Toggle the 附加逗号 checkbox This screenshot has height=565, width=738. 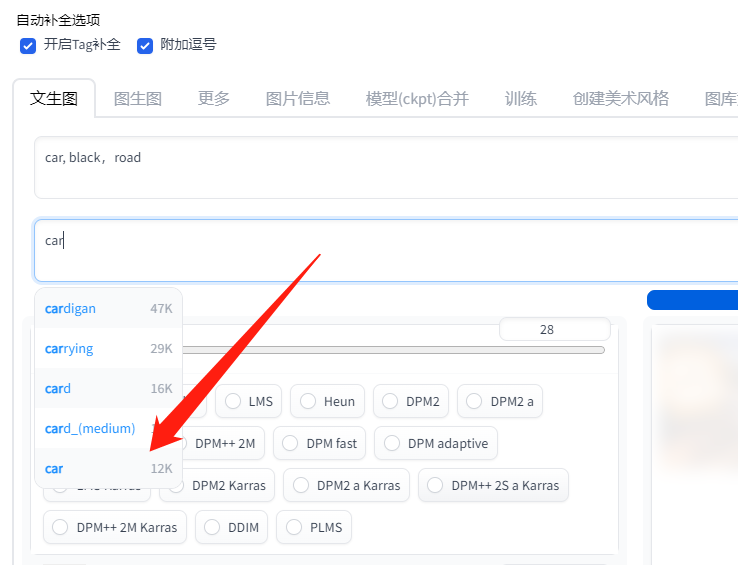click(x=145, y=45)
